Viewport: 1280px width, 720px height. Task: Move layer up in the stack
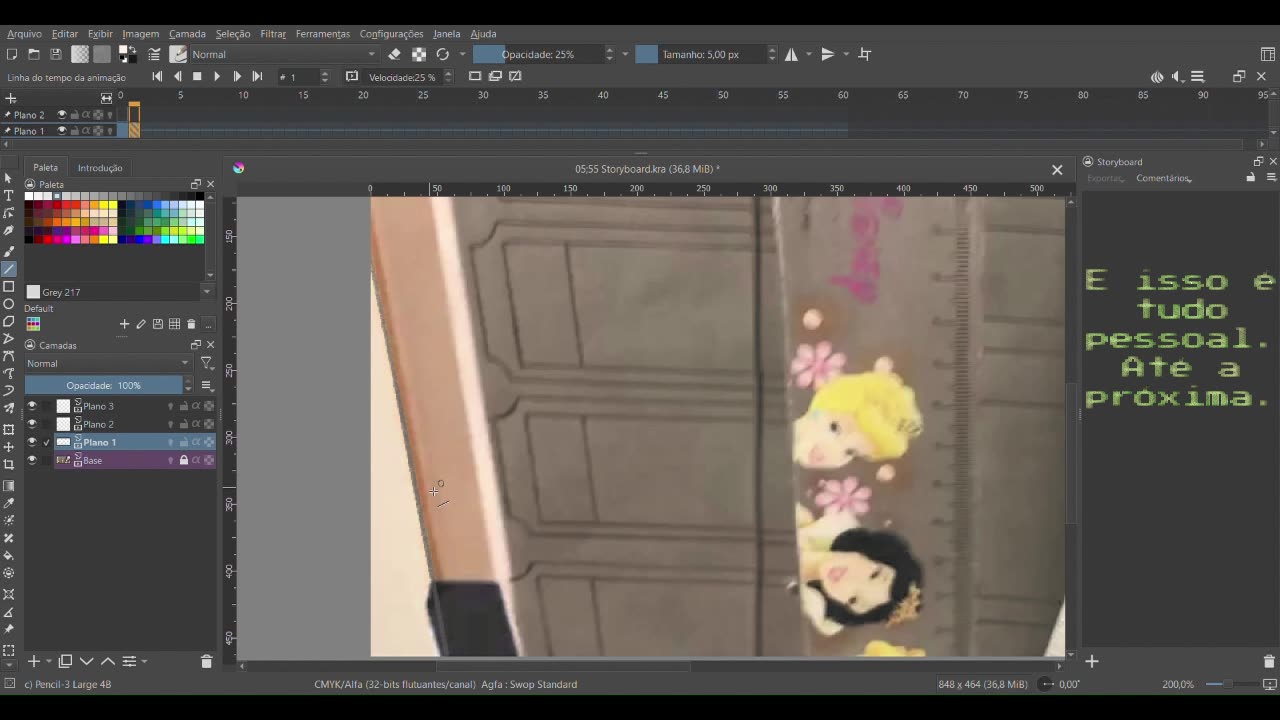pyautogui.click(x=108, y=661)
